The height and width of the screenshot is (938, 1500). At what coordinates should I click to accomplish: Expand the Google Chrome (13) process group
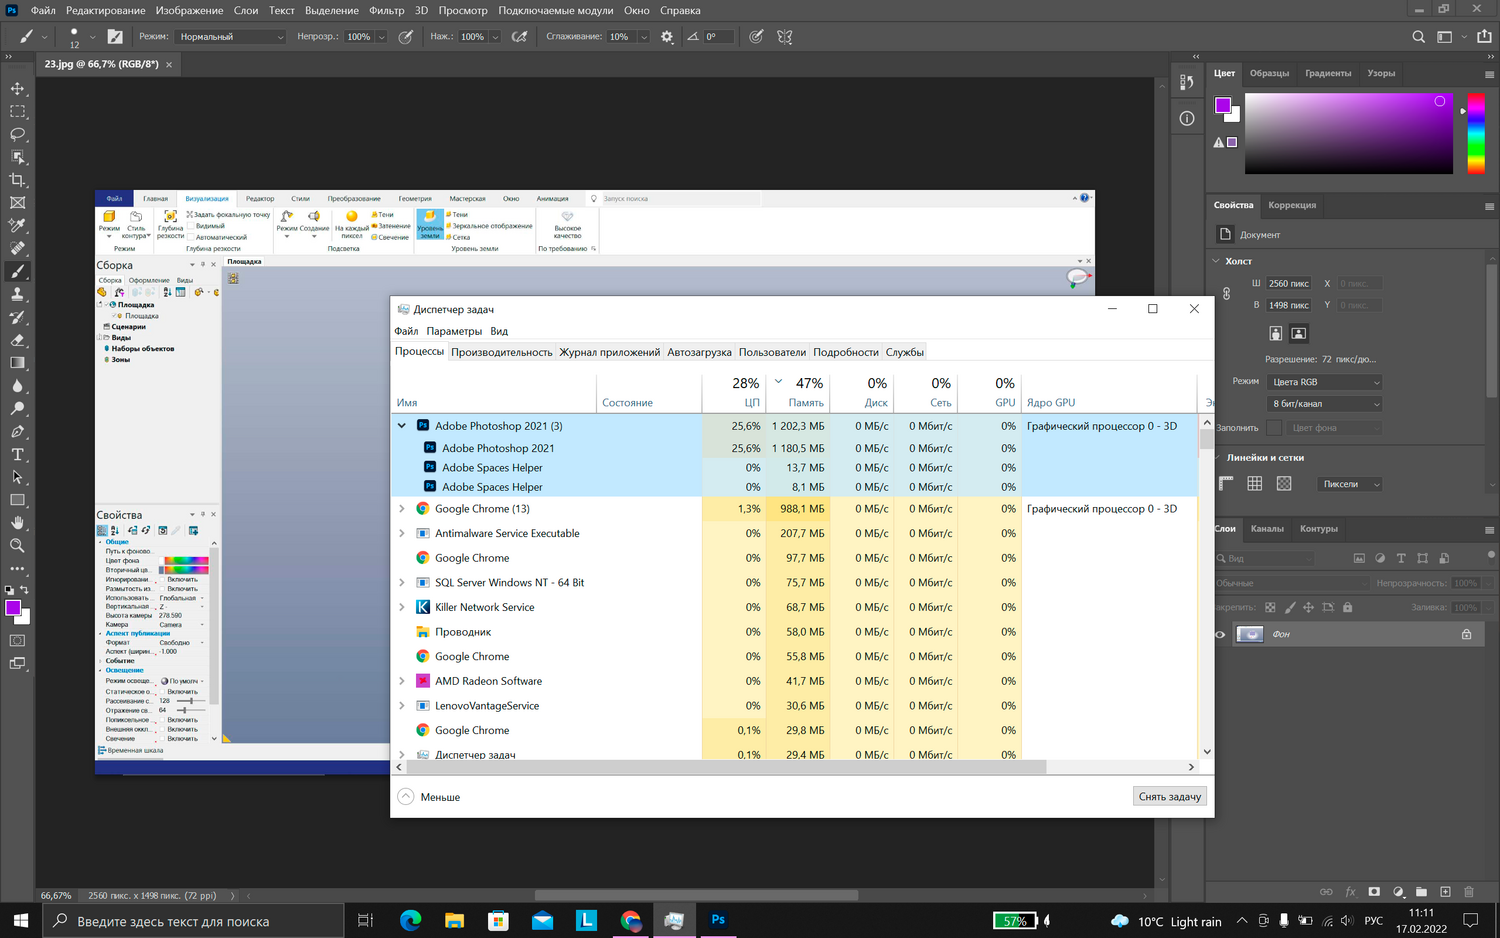pos(402,509)
